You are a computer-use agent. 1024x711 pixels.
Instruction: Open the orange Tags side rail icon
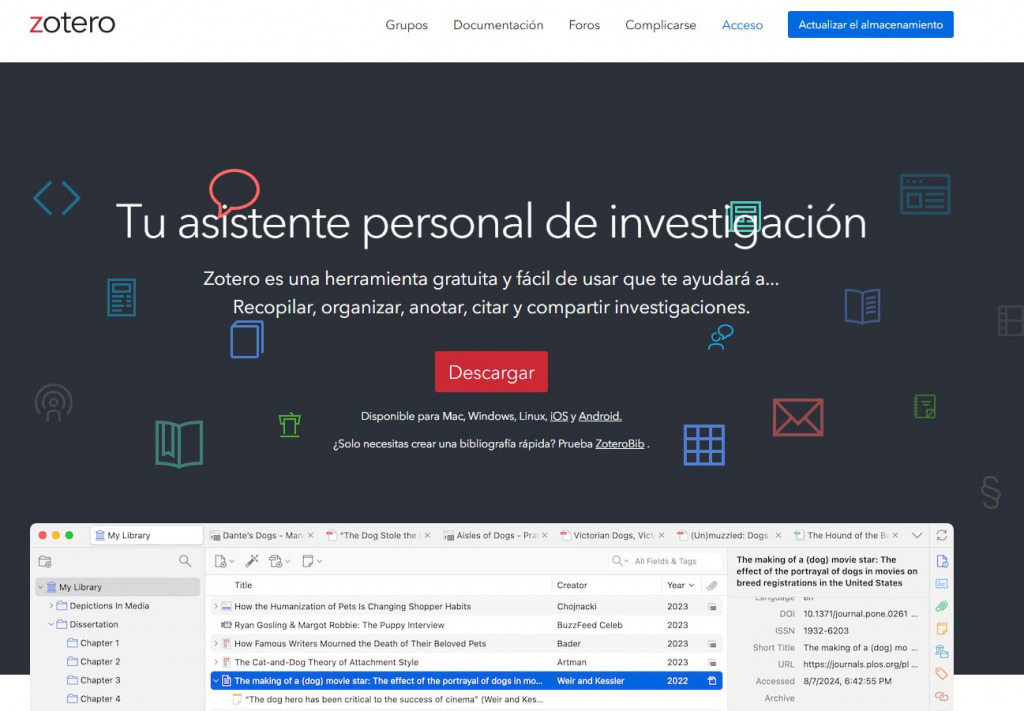pyautogui.click(x=942, y=674)
